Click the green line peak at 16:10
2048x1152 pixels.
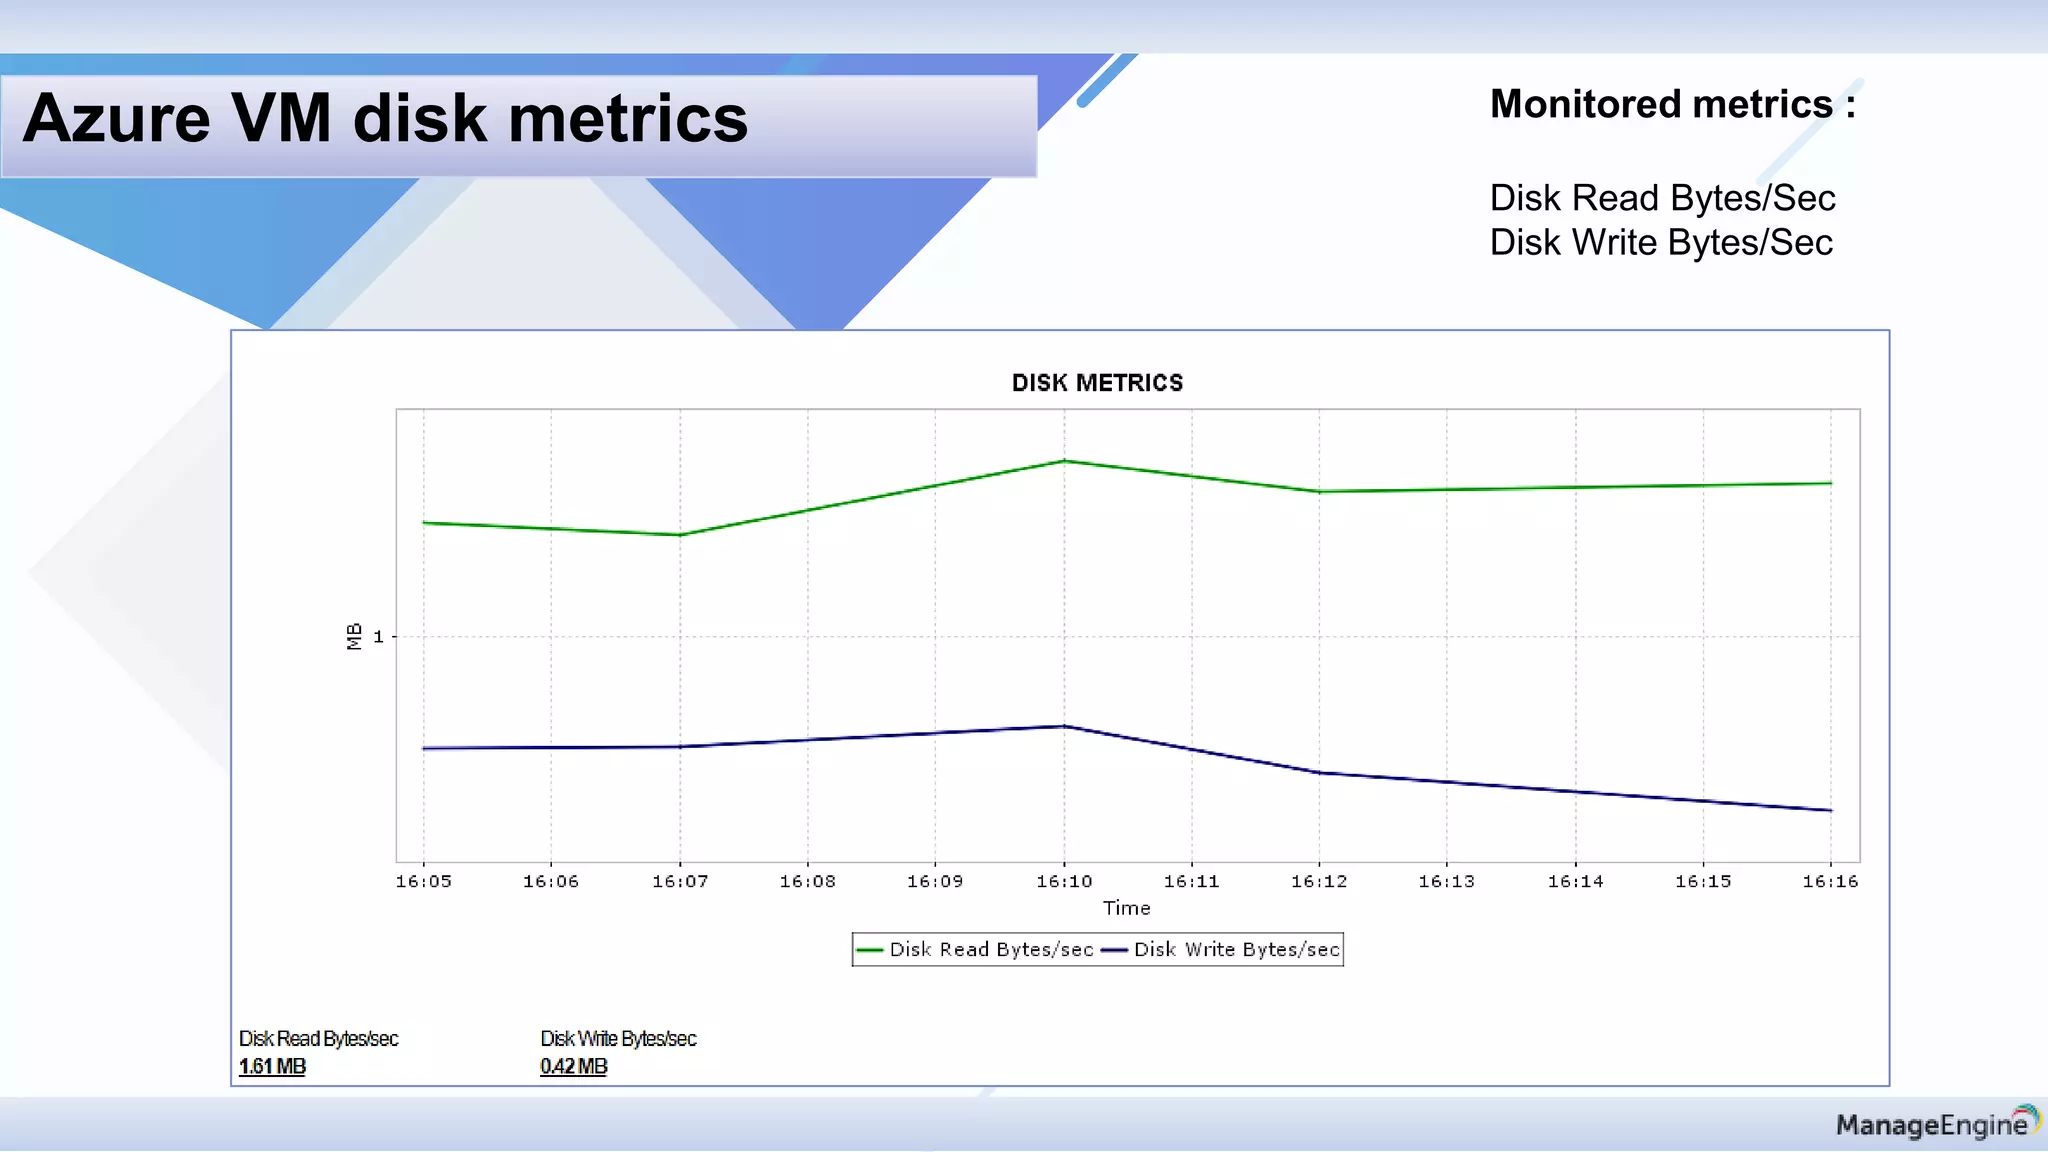(x=1064, y=461)
